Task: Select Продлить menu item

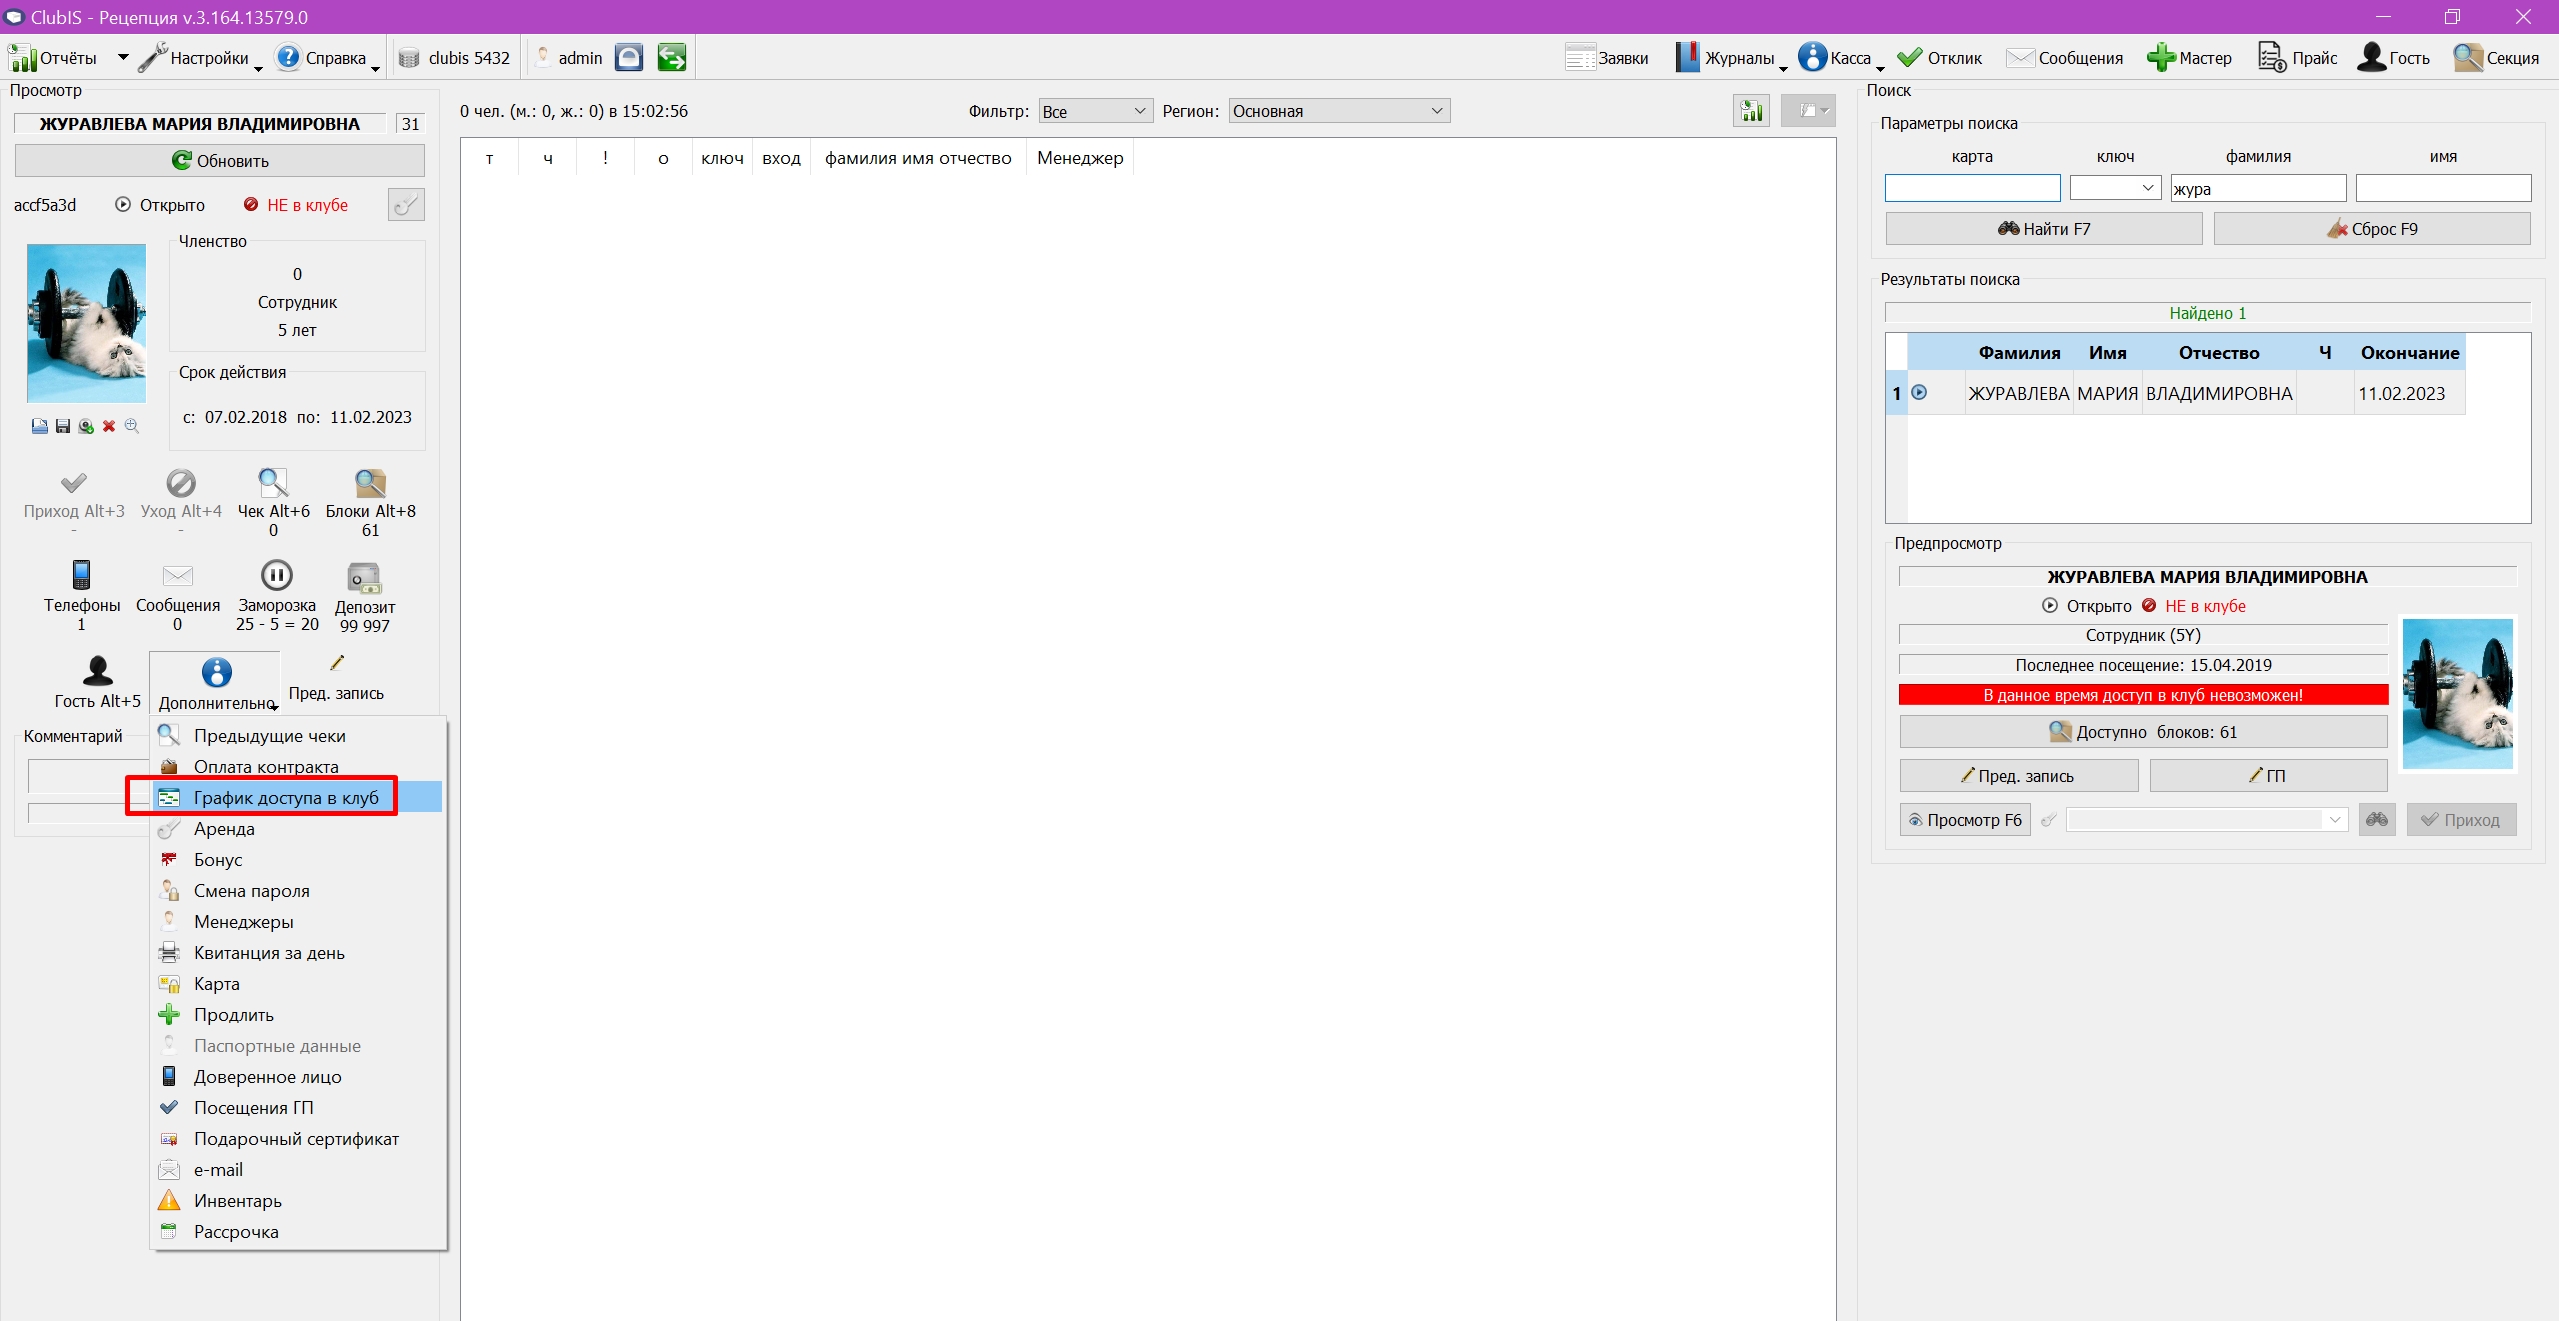Action: point(297,1014)
